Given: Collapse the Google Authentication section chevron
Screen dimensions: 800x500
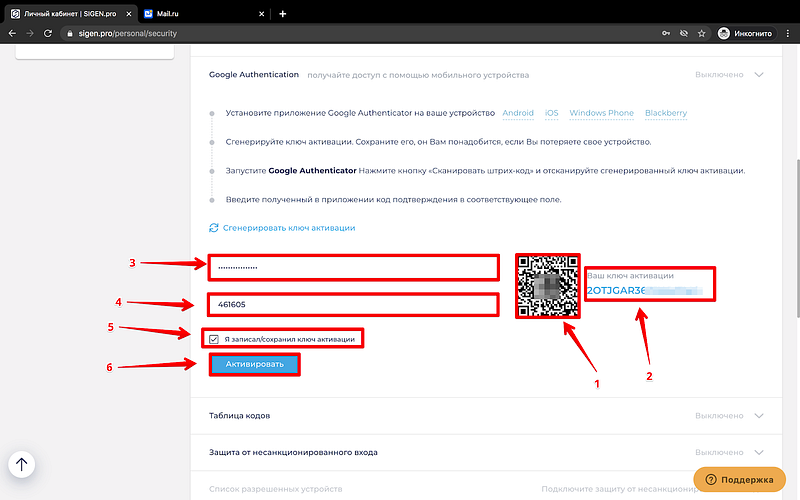Looking at the screenshot, I should coord(759,74).
